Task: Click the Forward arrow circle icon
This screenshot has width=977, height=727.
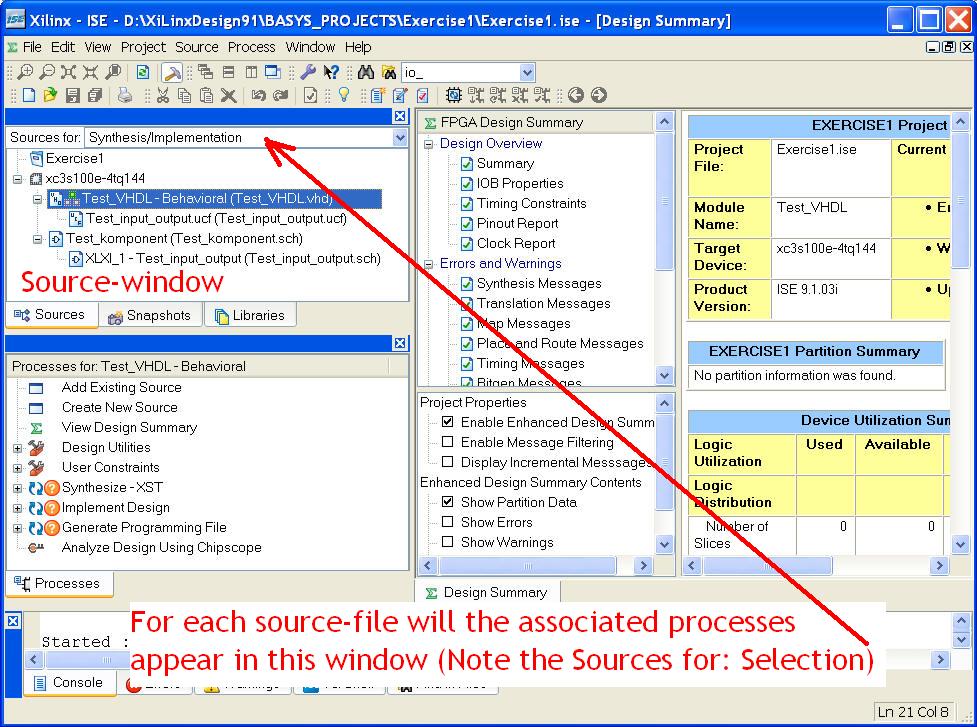Action: click(x=598, y=95)
